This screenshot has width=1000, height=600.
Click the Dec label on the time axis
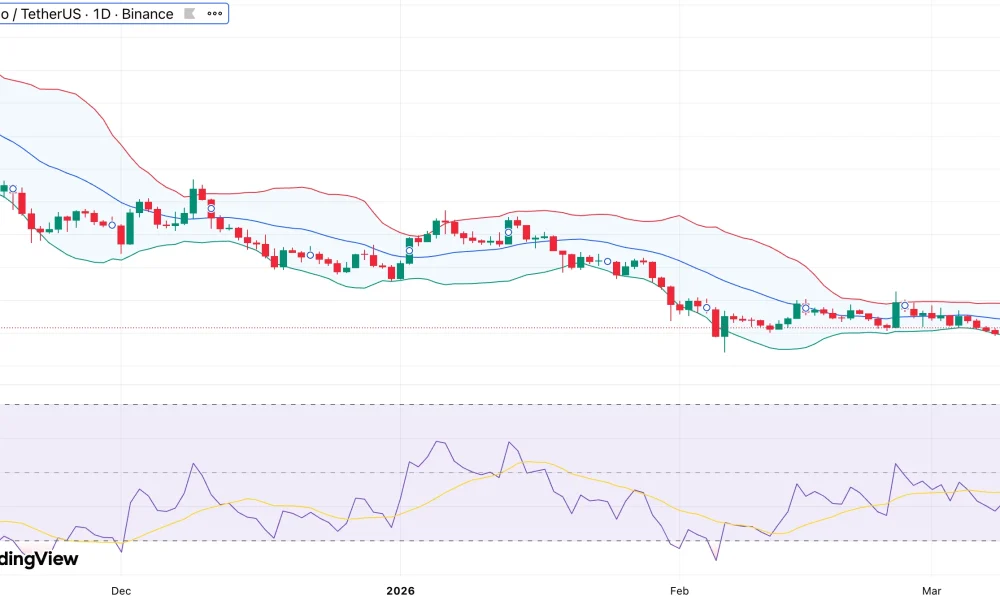point(120,591)
